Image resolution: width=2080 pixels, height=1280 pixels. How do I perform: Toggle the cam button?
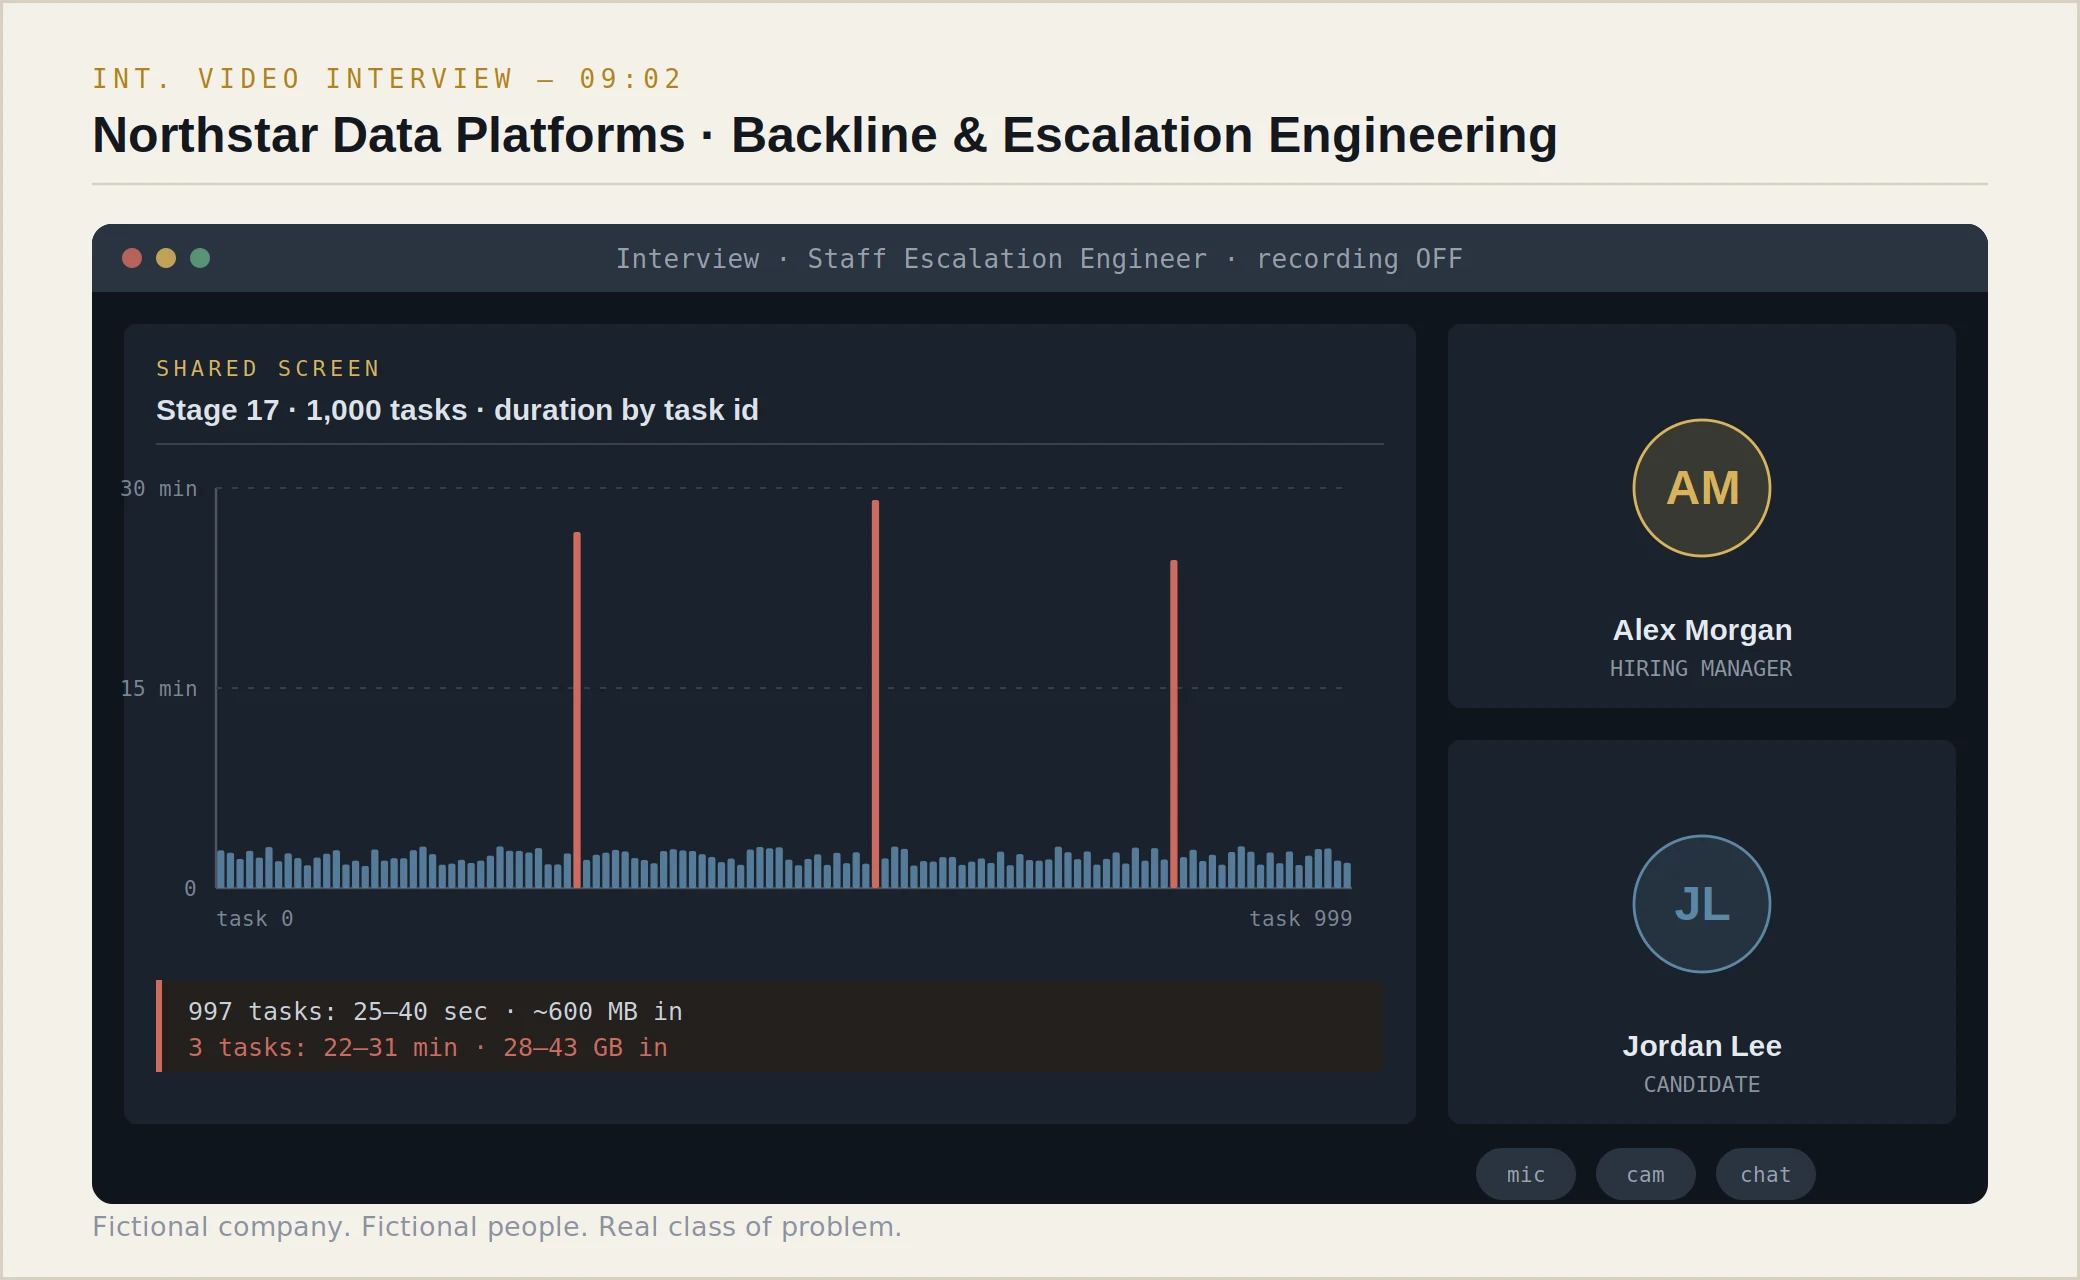1645,1174
